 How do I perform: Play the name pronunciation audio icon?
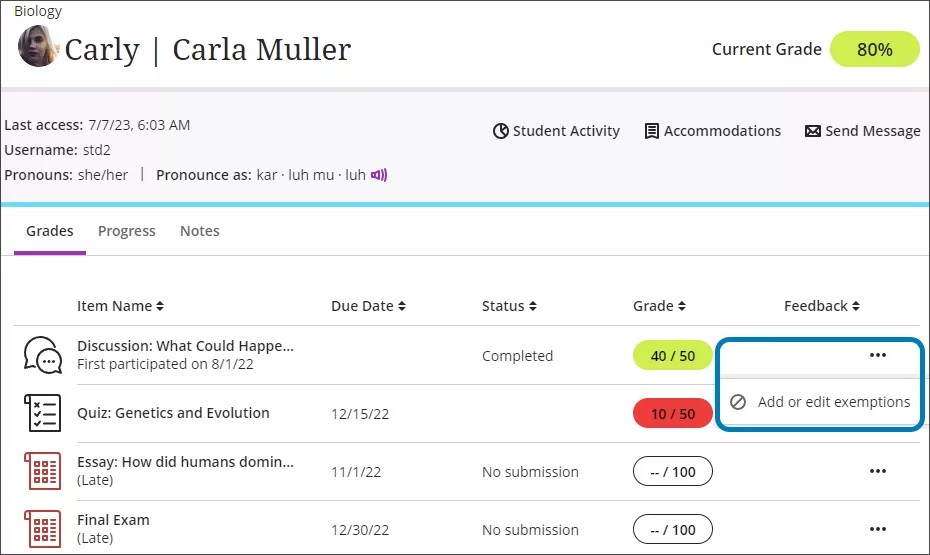379,175
